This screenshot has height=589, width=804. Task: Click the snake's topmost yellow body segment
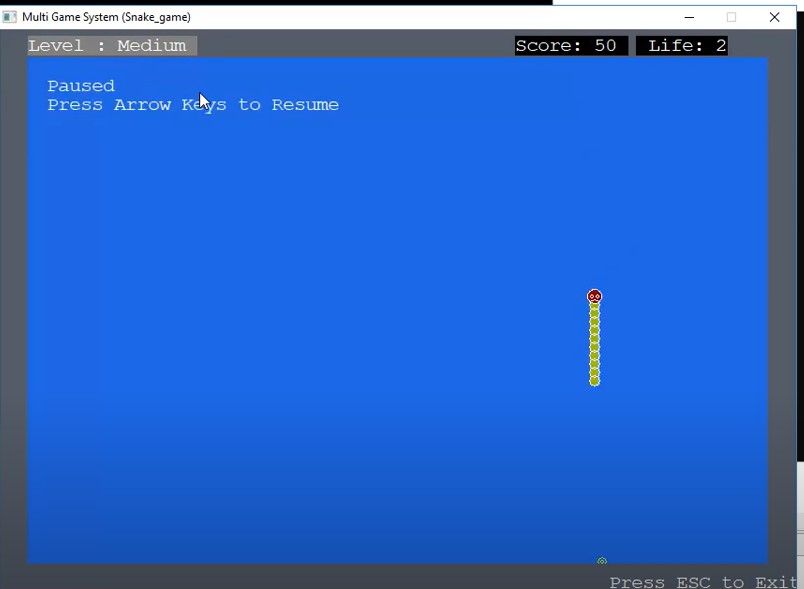tap(595, 308)
